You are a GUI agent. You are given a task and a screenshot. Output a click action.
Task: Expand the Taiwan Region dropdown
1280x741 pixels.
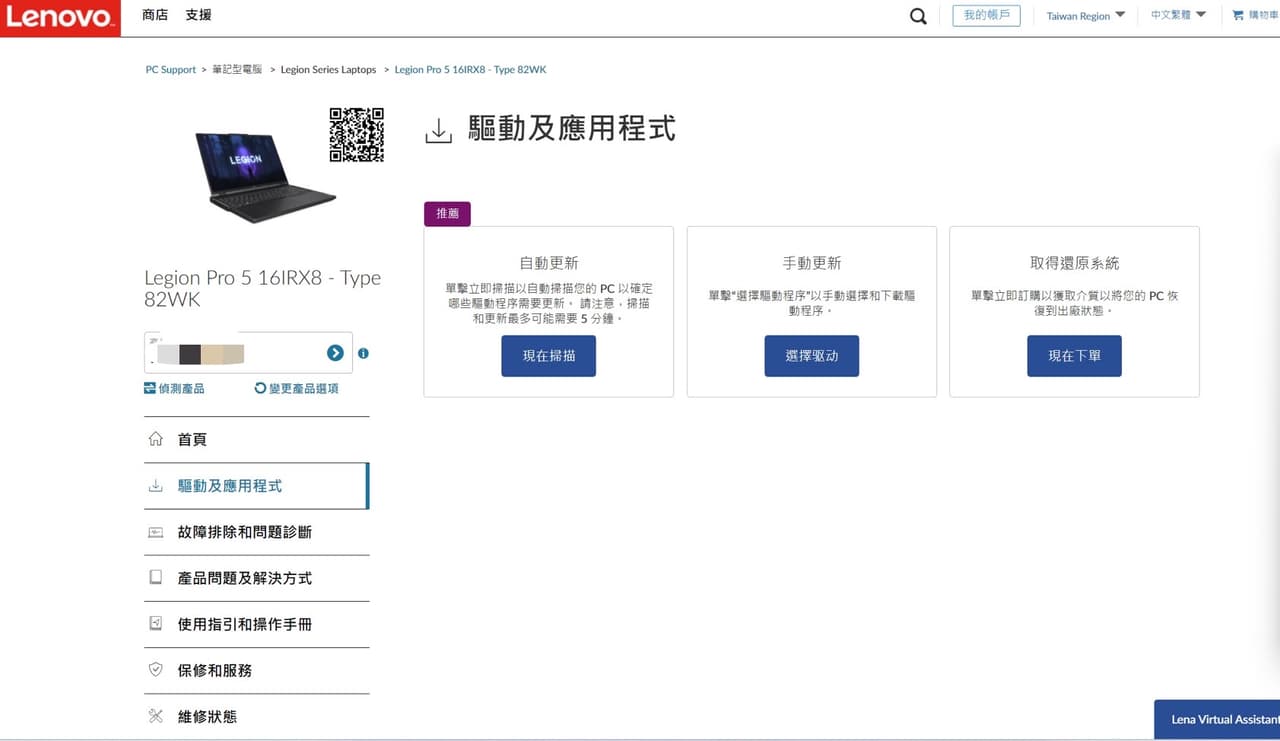click(x=1086, y=16)
